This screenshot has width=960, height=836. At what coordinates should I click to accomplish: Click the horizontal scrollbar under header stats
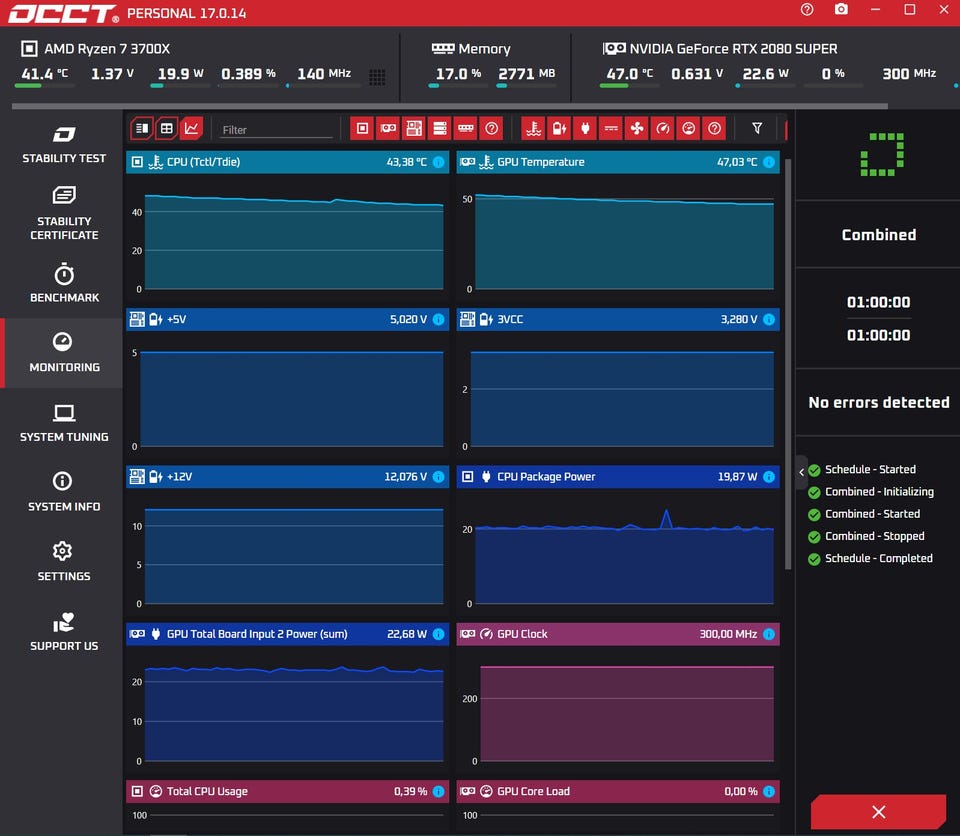point(450,106)
